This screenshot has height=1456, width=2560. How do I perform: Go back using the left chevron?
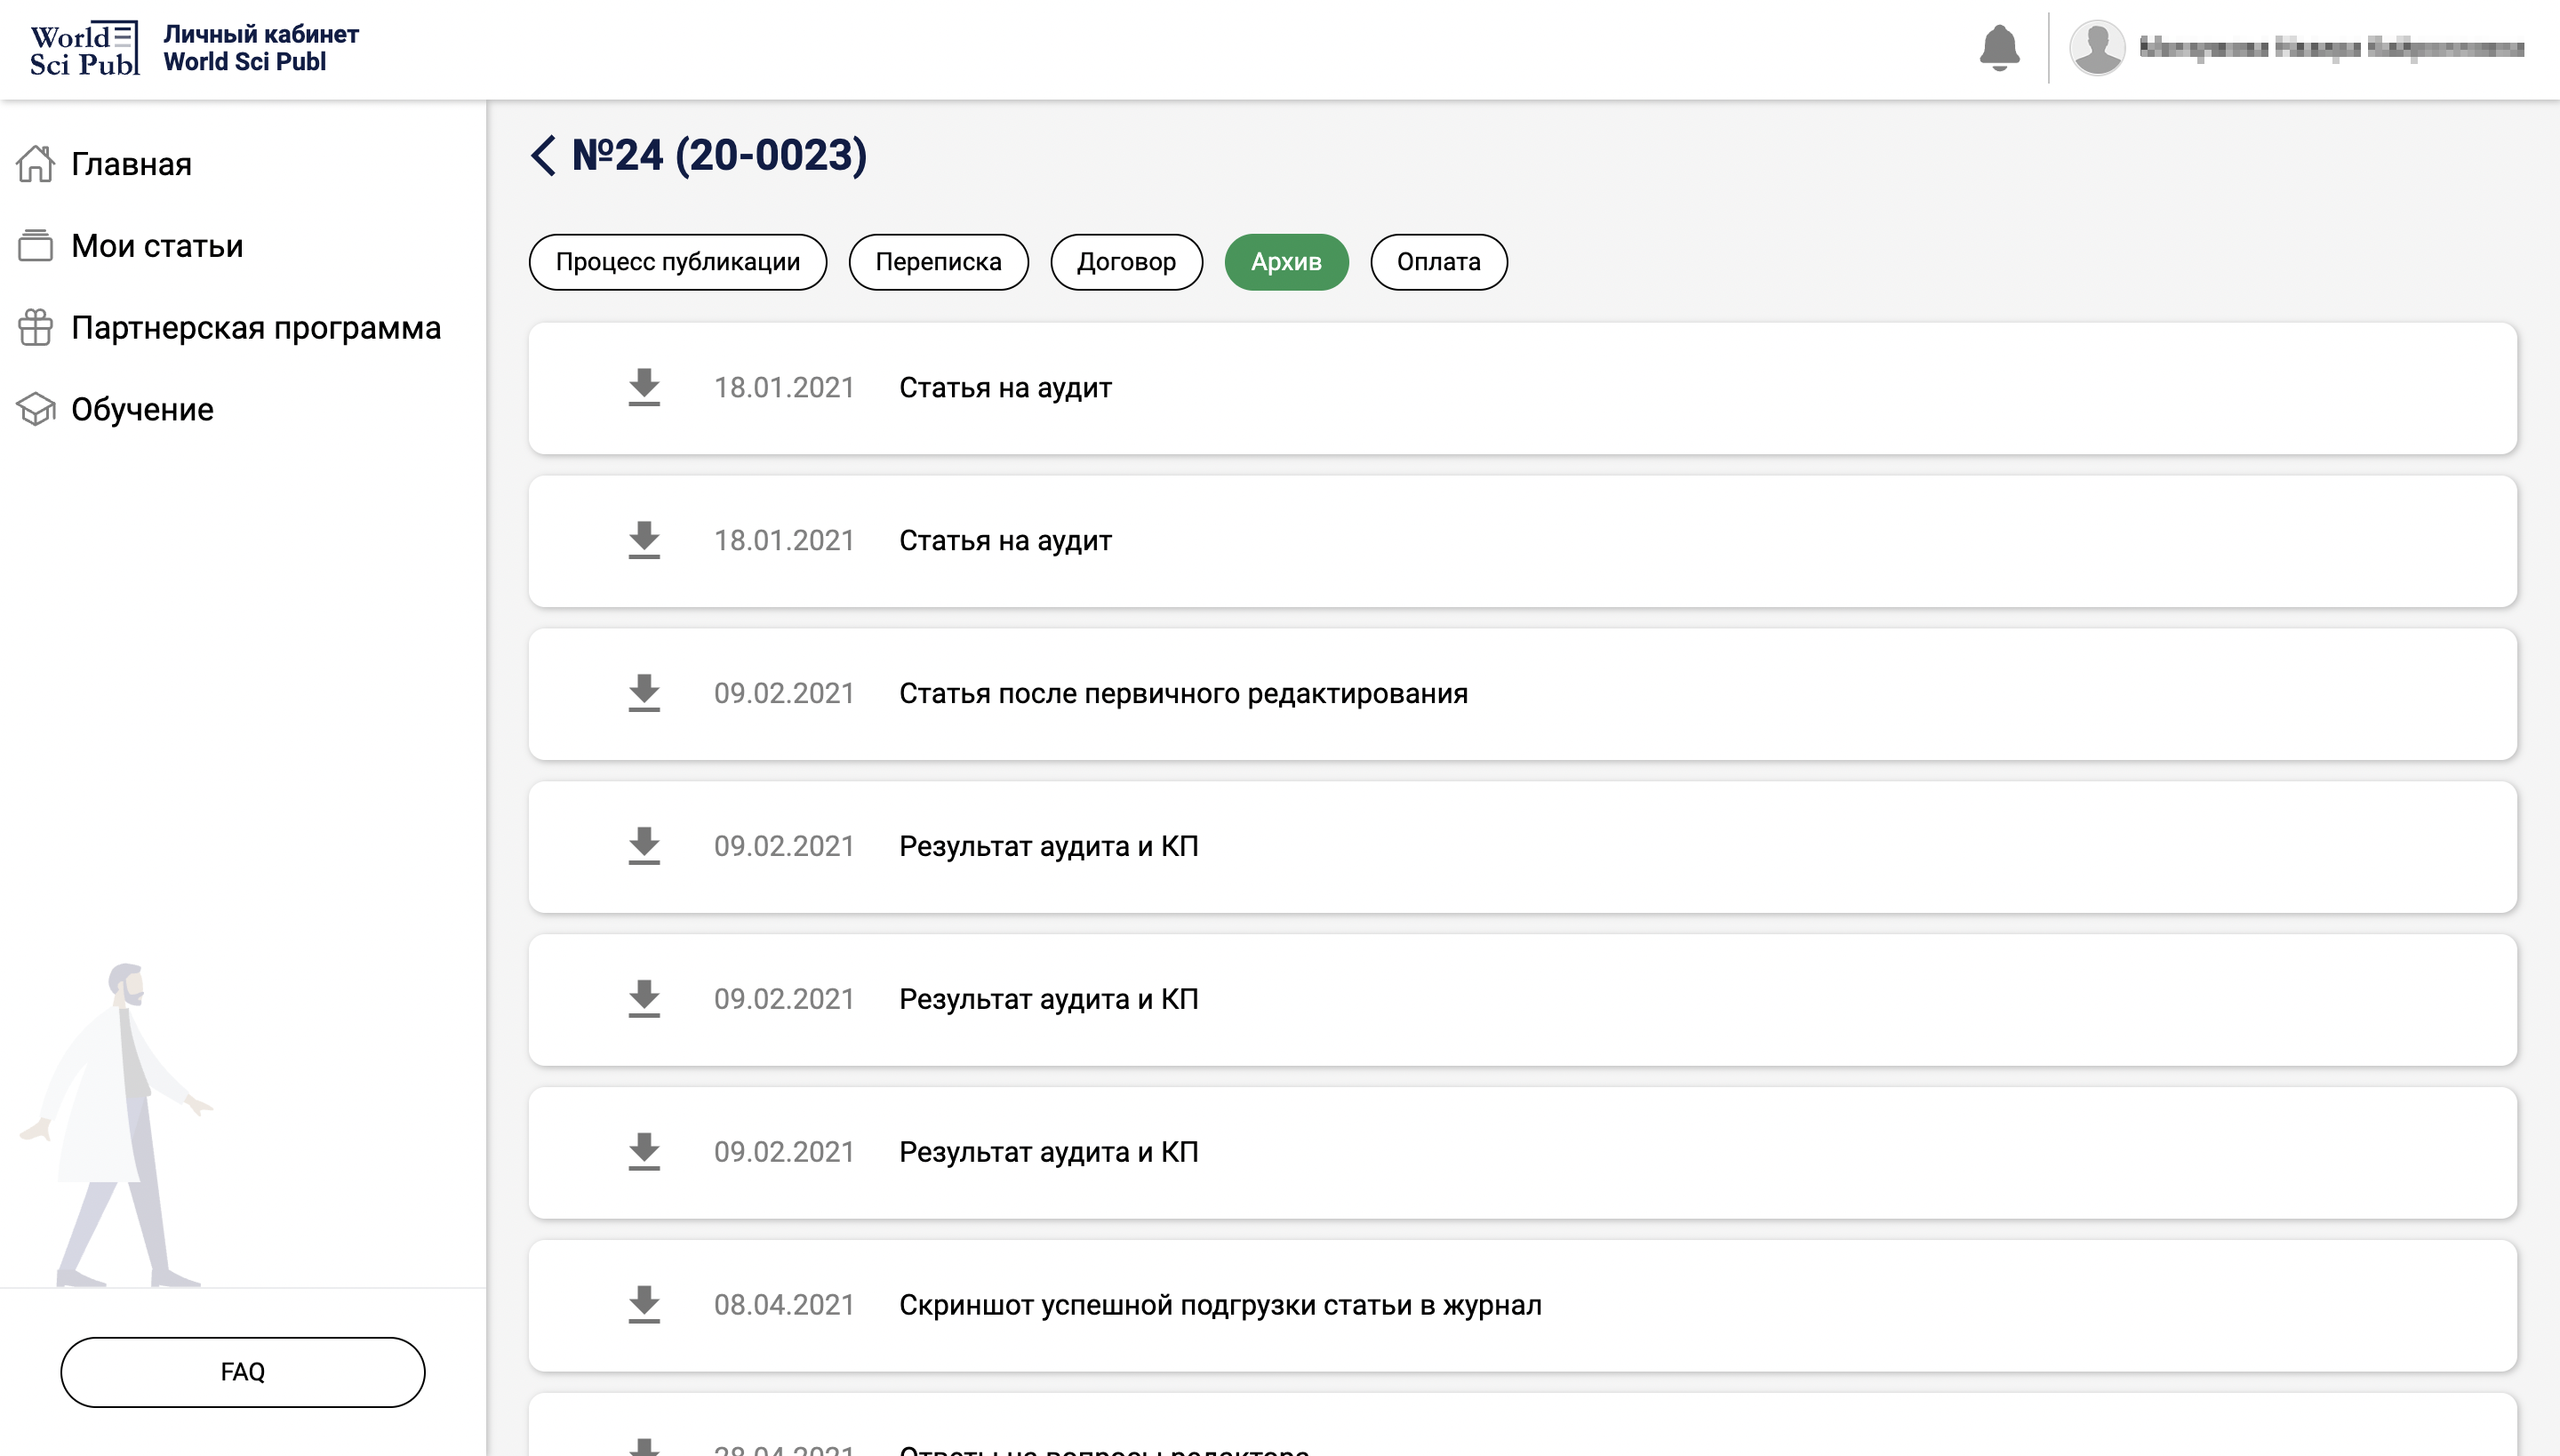click(x=543, y=155)
